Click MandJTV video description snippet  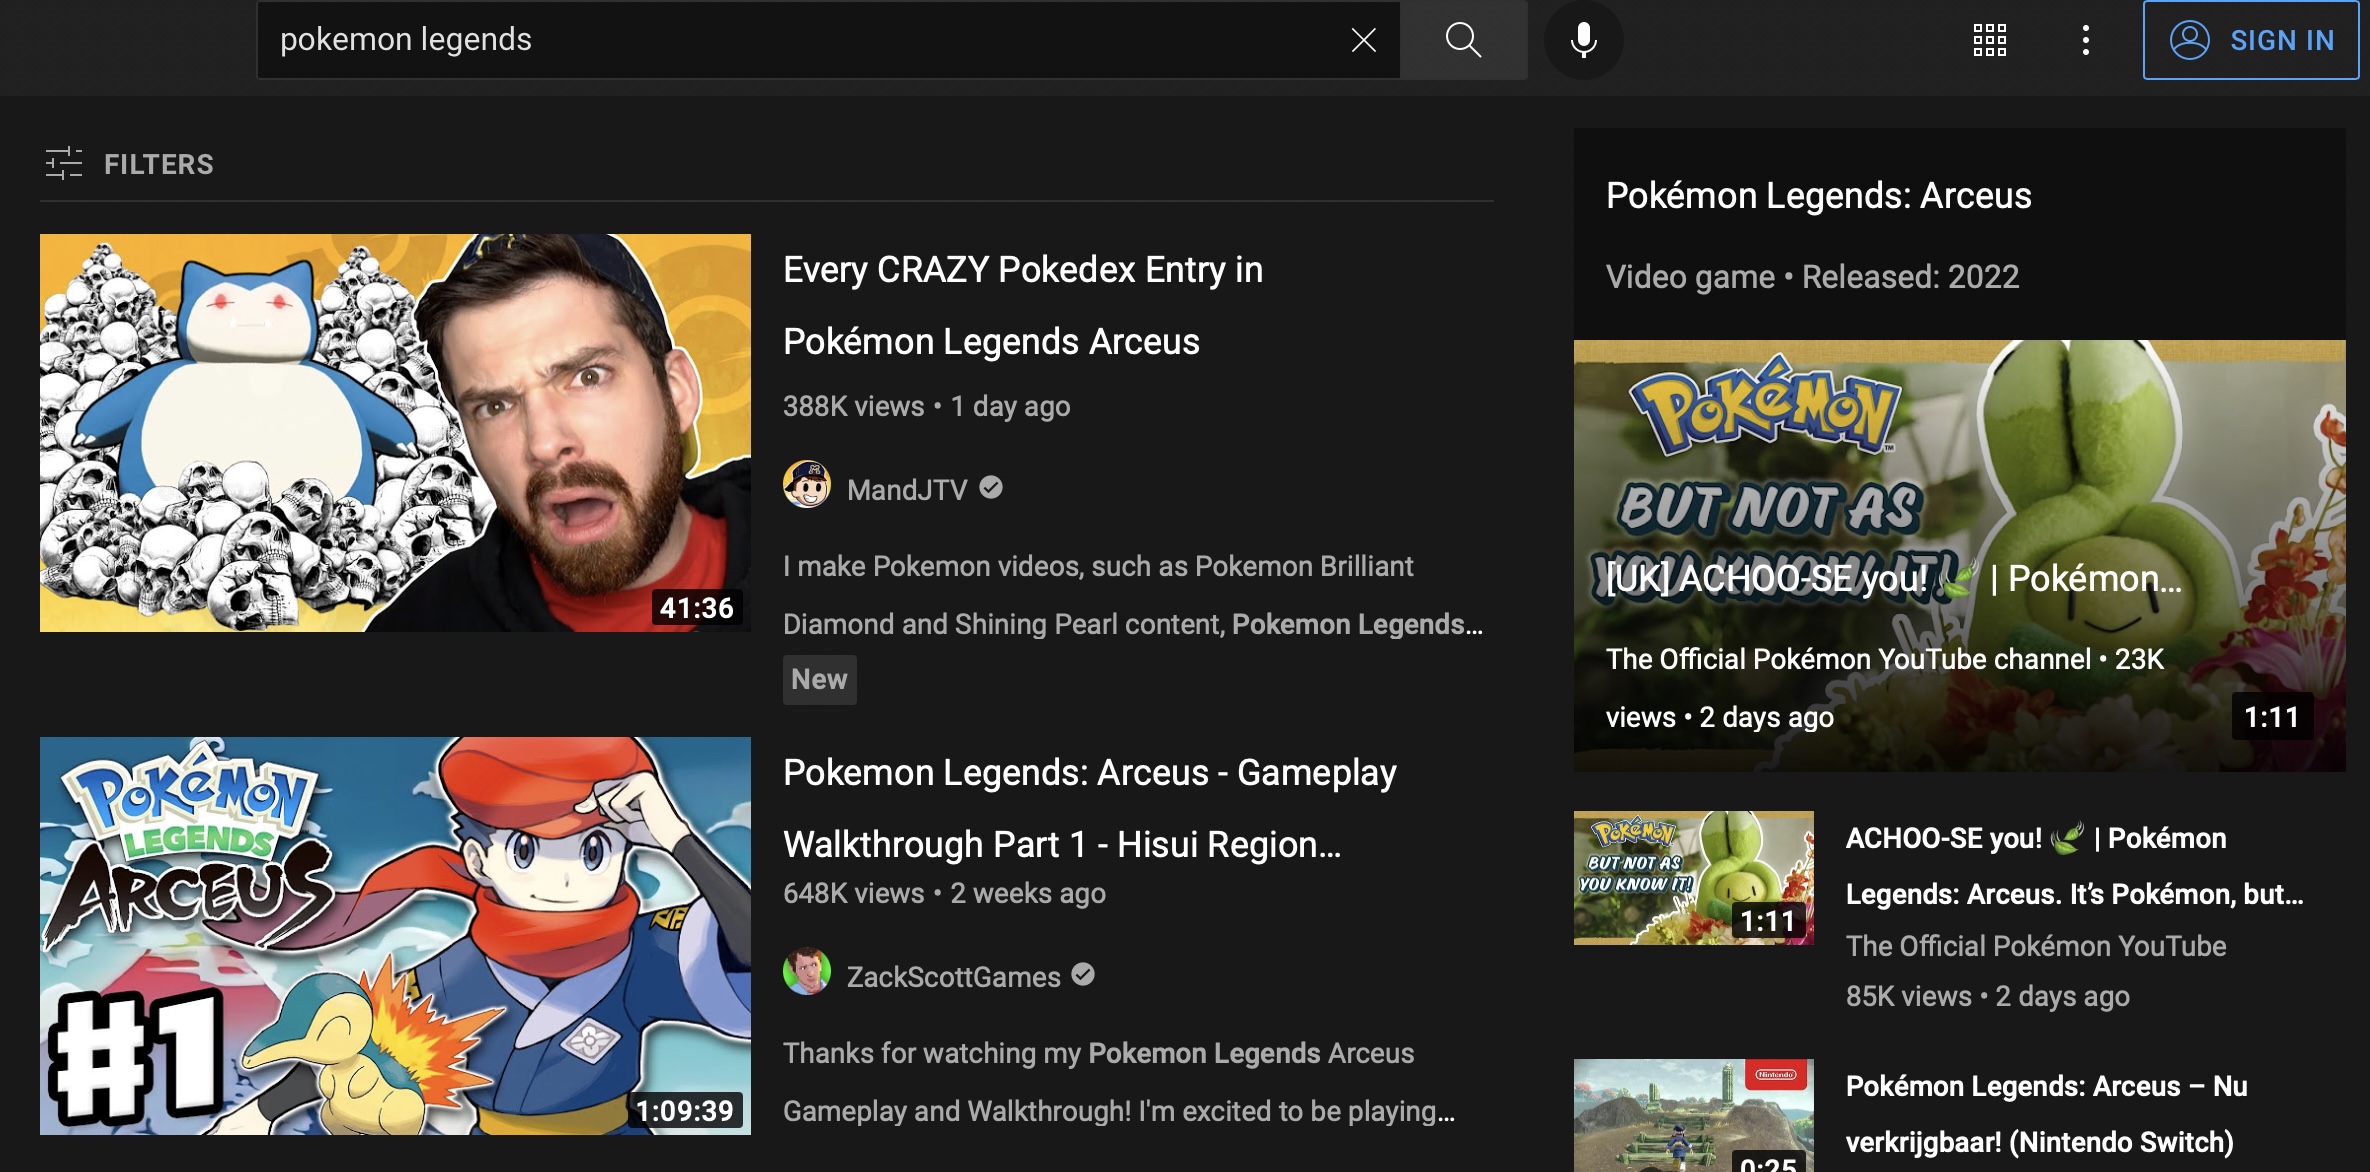(x=1133, y=595)
